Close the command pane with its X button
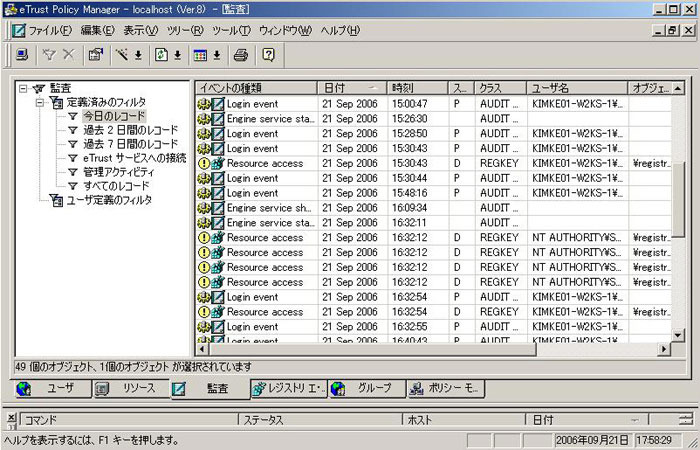Viewport: 700px width, 450px height. coord(12,417)
